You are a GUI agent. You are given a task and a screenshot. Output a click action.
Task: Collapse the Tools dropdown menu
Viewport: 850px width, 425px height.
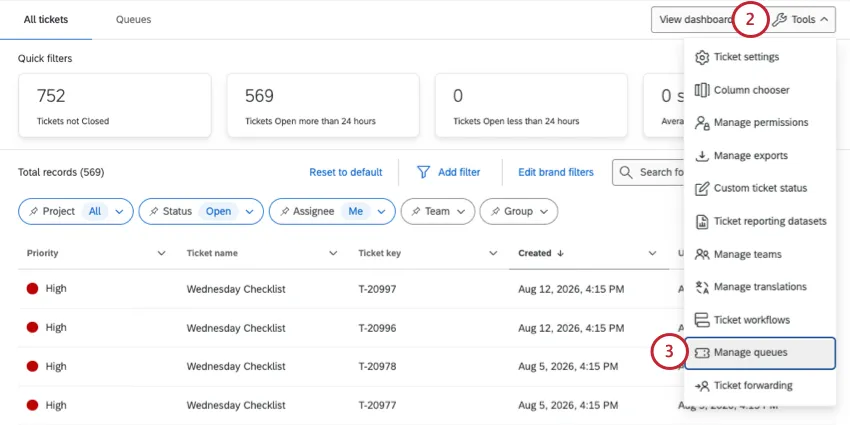pyautogui.click(x=802, y=20)
